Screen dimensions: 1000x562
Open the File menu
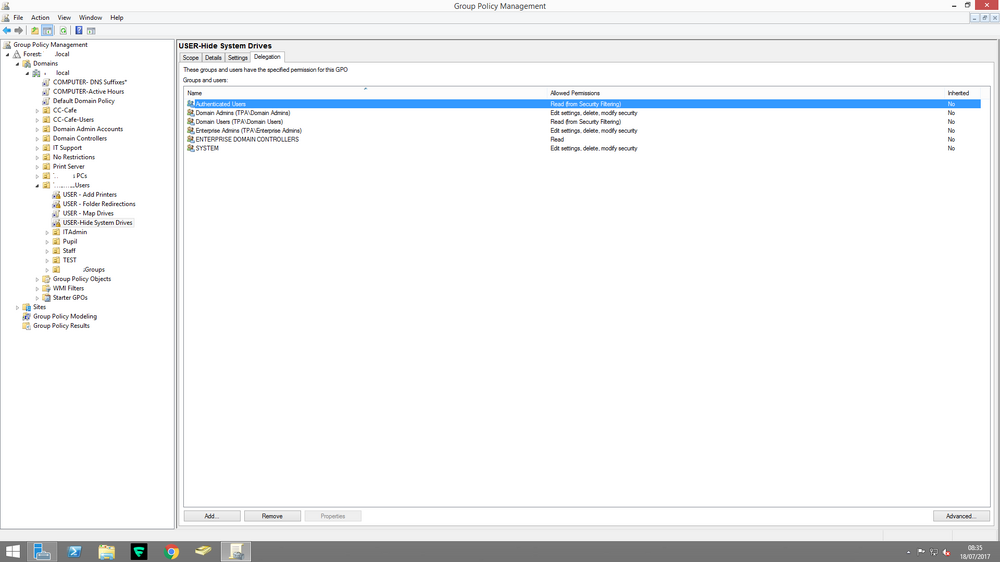click(x=18, y=18)
